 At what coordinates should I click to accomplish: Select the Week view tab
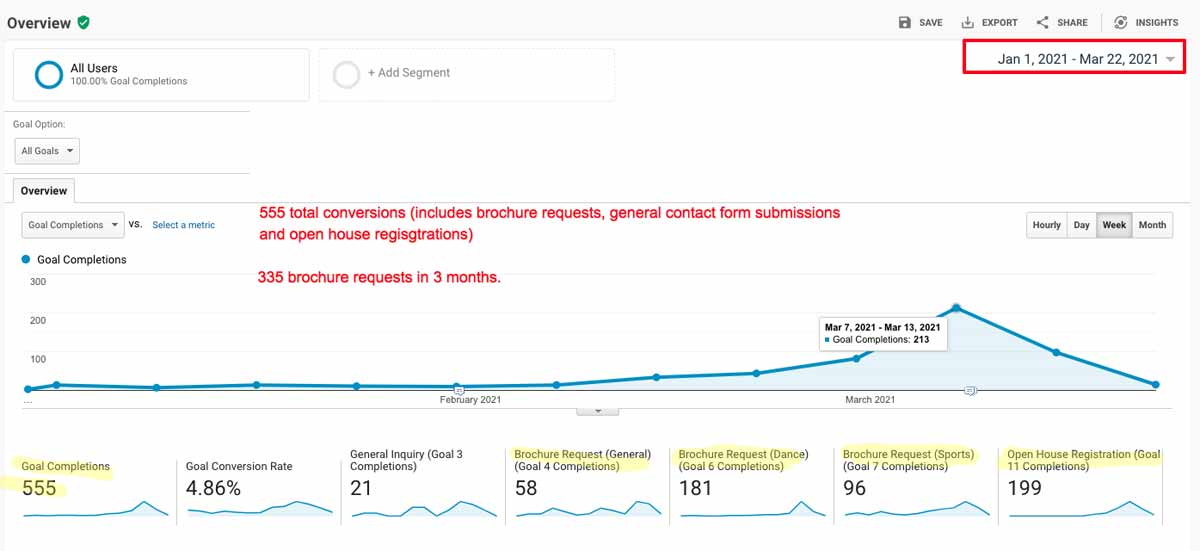pyautogui.click(x=1114, y=225)
